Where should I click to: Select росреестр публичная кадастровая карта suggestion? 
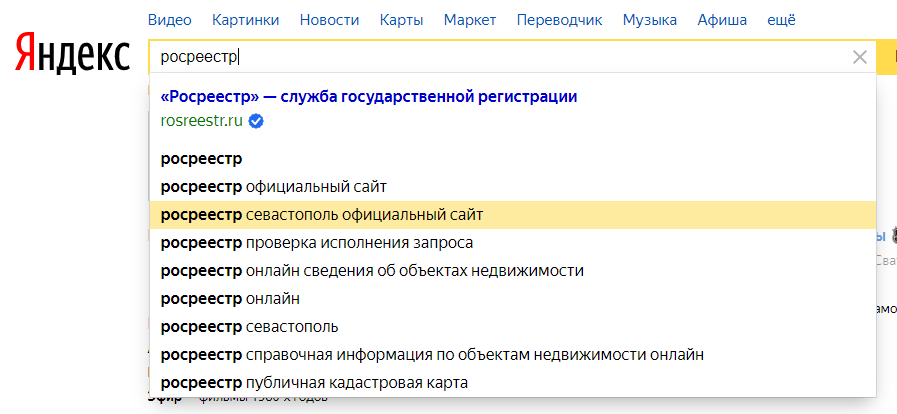[x=513, y=383]
